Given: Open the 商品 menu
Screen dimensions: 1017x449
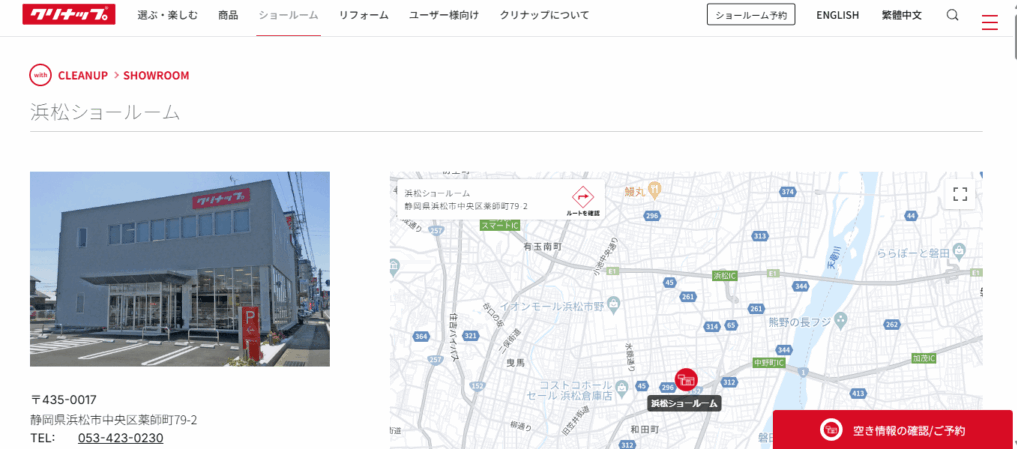Looking at the screenshot, I should tap(228, 15).
